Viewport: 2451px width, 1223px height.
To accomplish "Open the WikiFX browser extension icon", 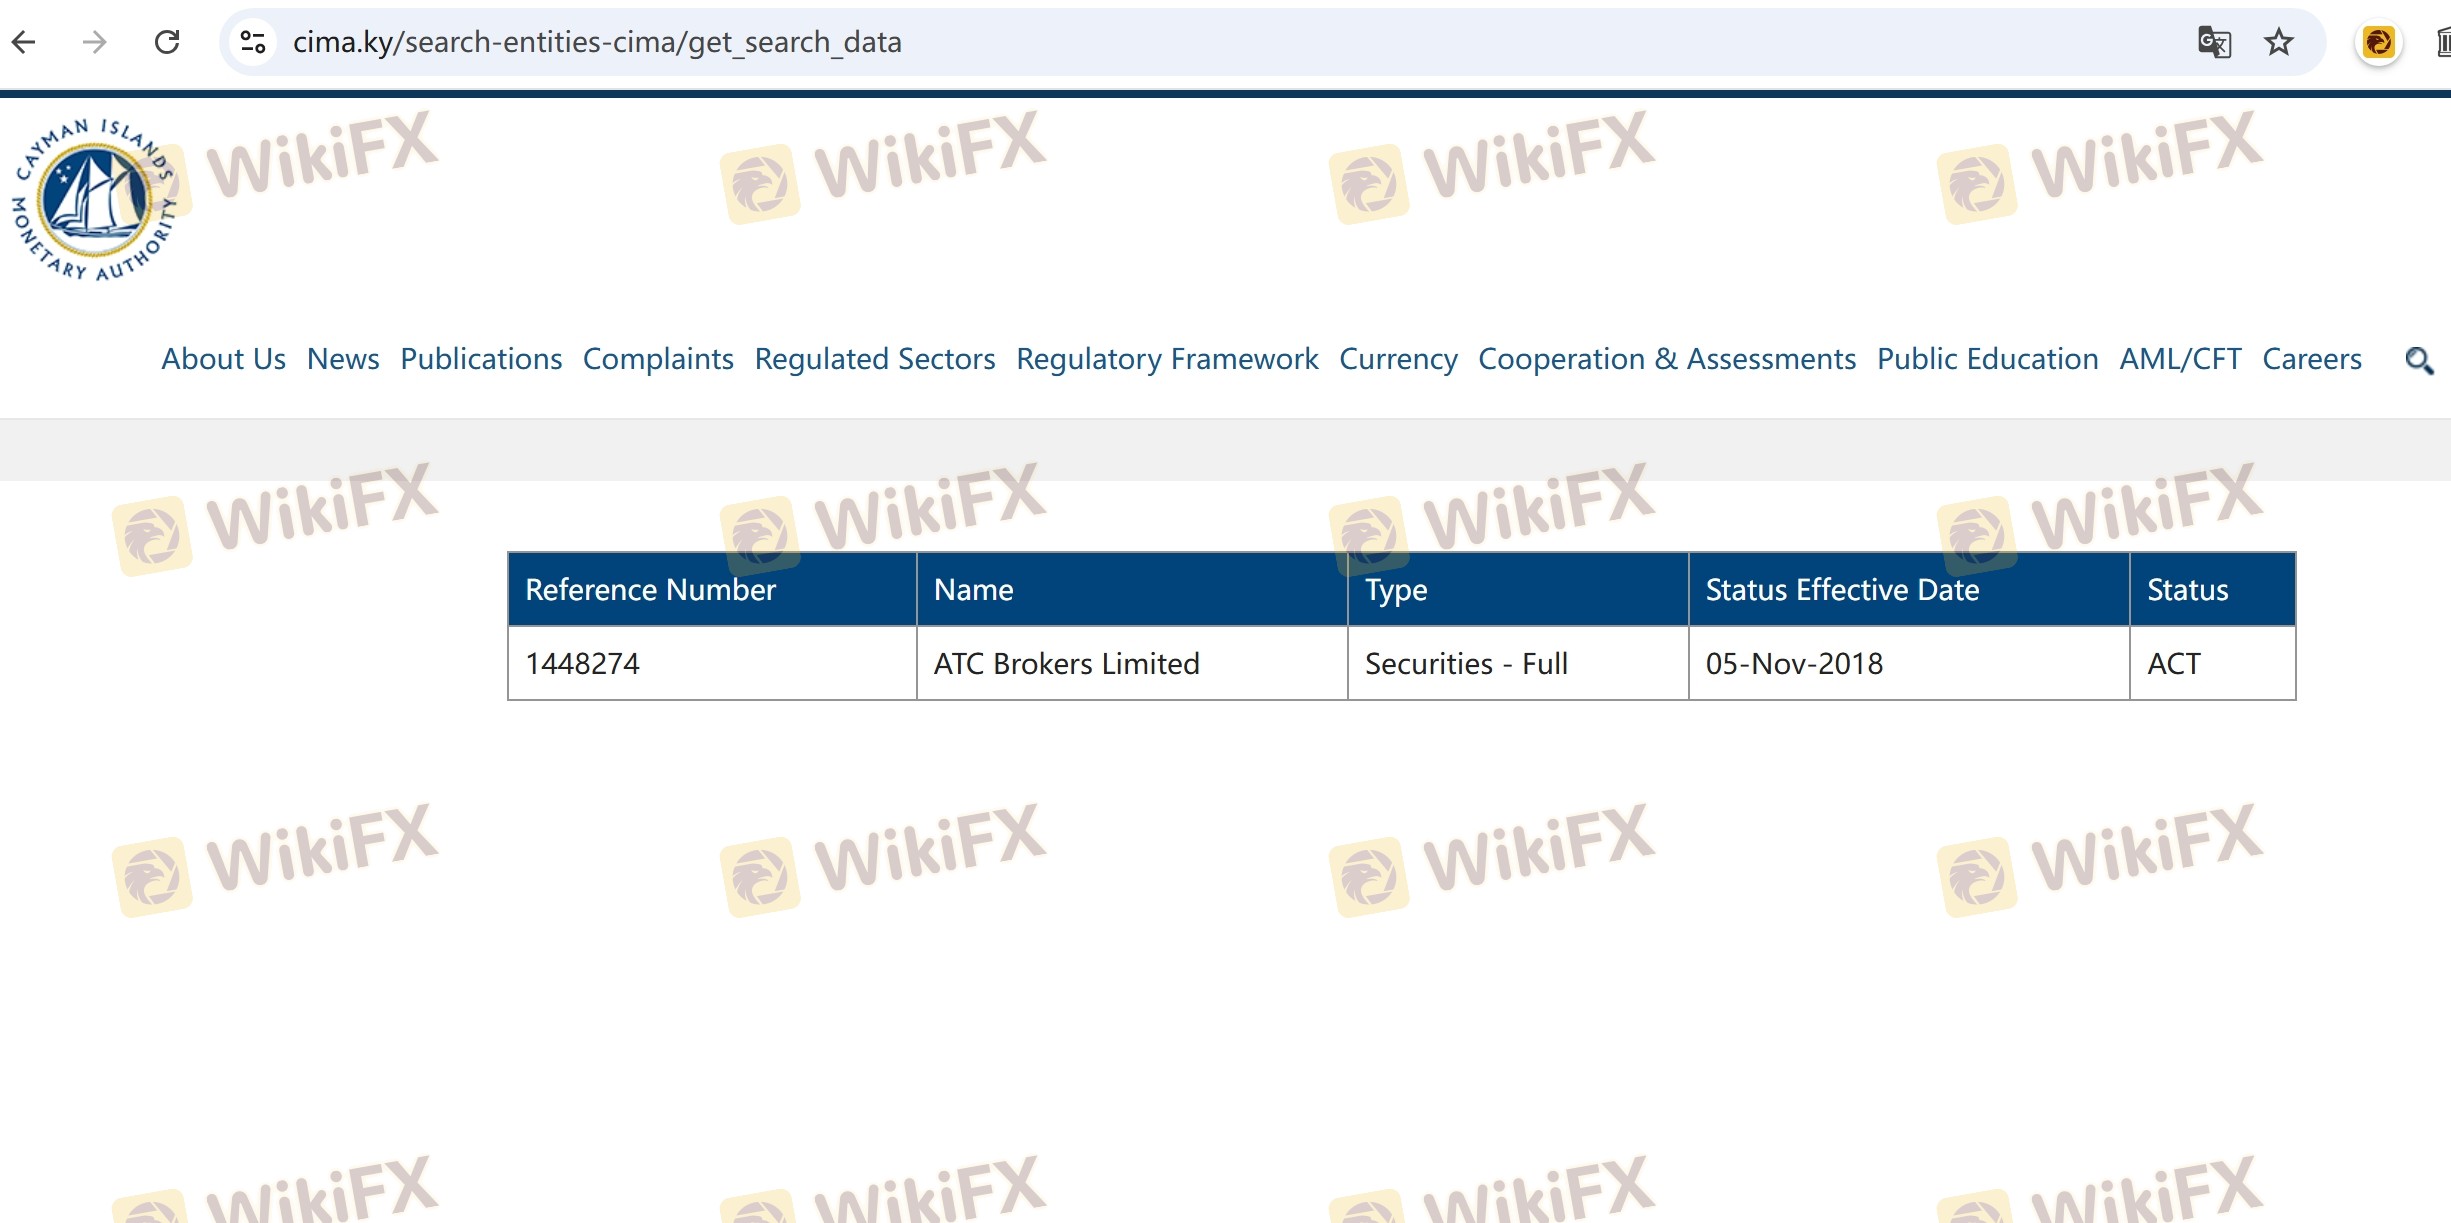I will click(x=2379, y=42).
